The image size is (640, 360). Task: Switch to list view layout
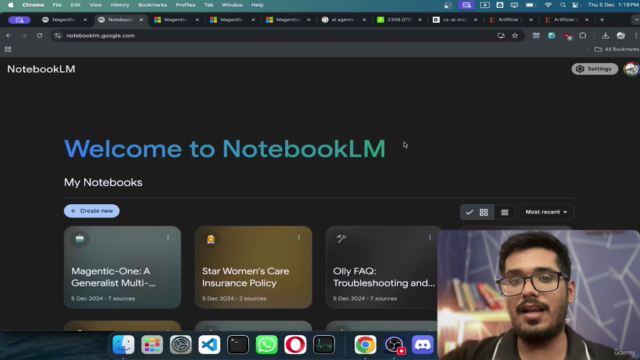[x=504, y=212]
